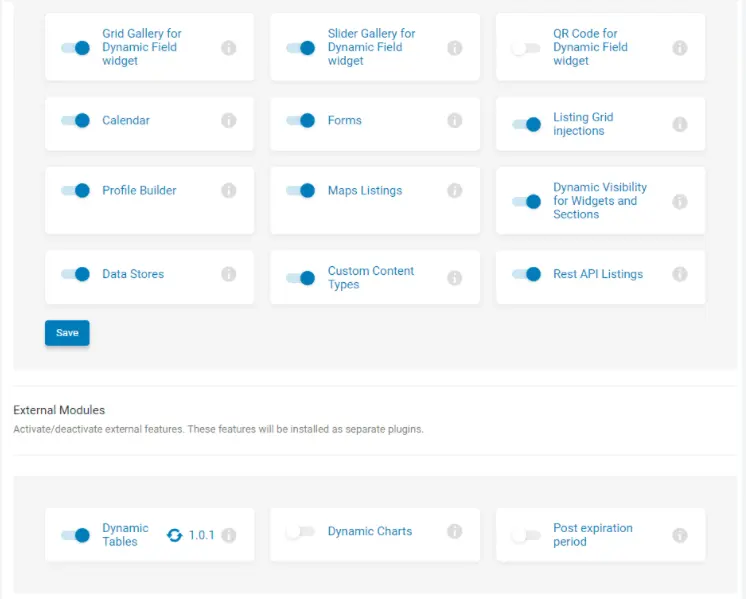Screen dimensions: 746x599
Task: Show info for Calendar module
Action: (x=229, y=120)
